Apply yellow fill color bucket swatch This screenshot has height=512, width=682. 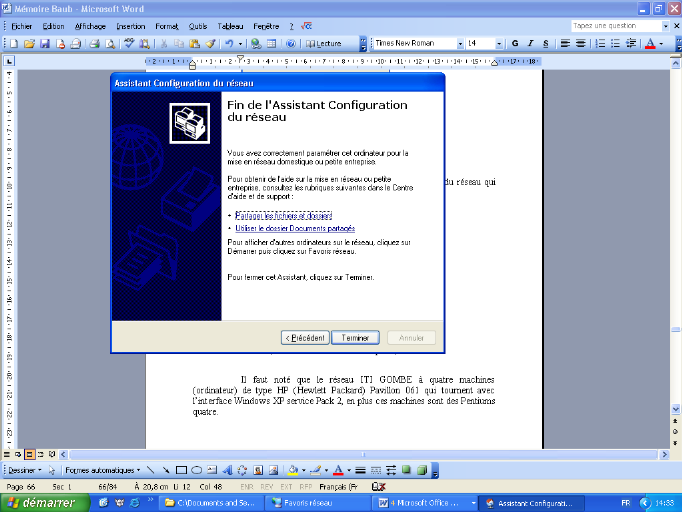coord(293,470)
